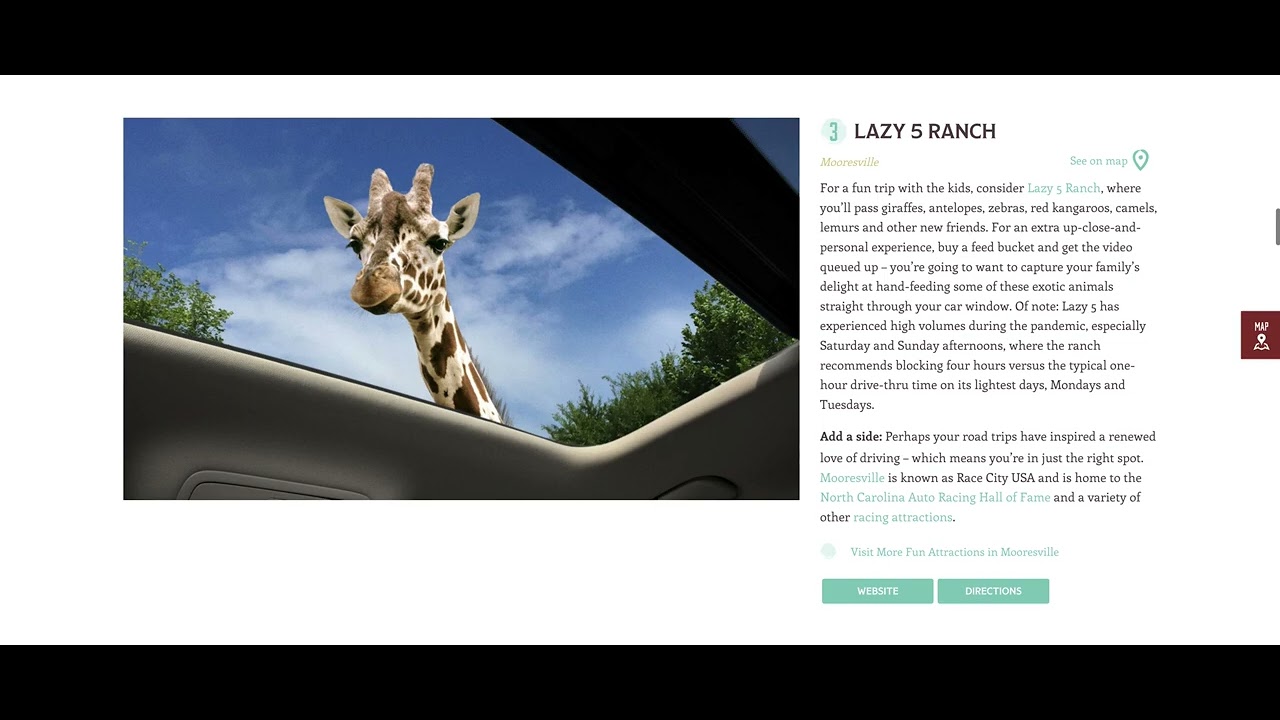Screen dimensions: 1280x720
Task: Open Visit More Fun Attractions in Mooresville
Action: 954,552
